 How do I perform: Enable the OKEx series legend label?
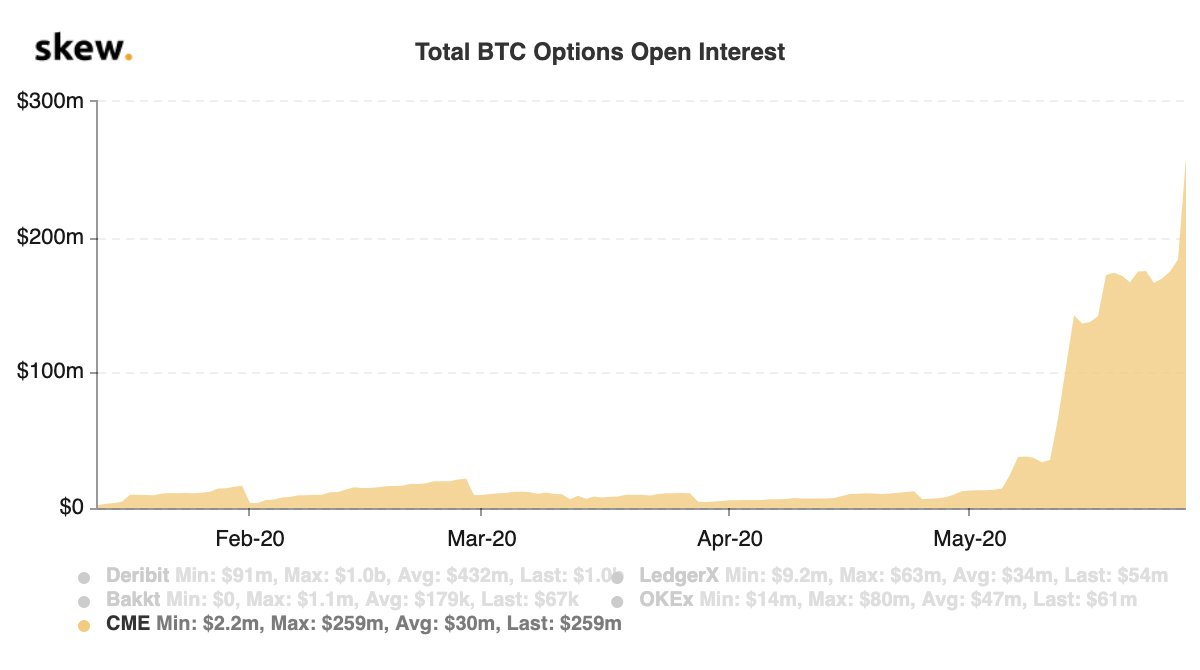[x=667, y=600]
